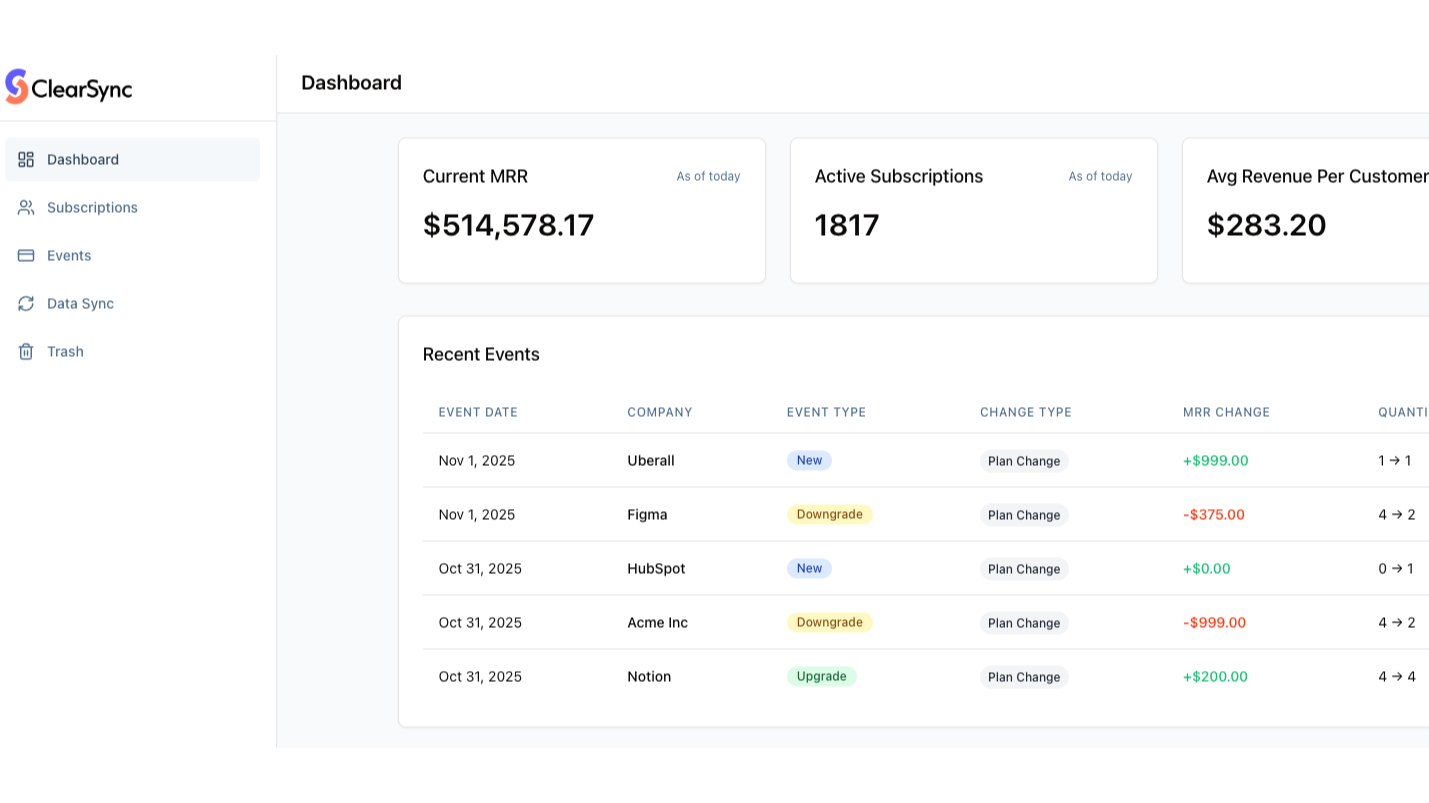This screenshot has height=803, width=1429.
Task: Click HubSpot's New event type badge
Action: [809, 569]
